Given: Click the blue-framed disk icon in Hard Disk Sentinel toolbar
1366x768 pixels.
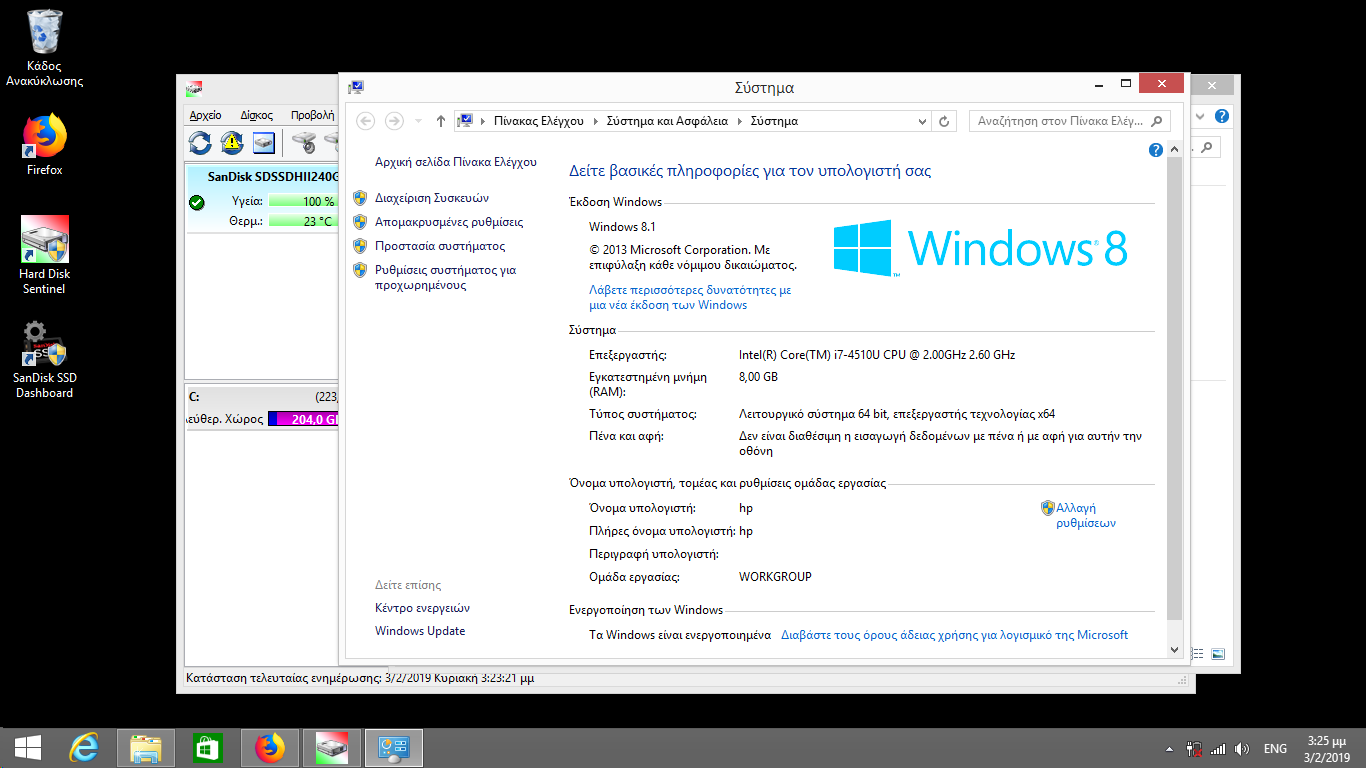Looking at the screenshot, I should [x=263, y=143].
